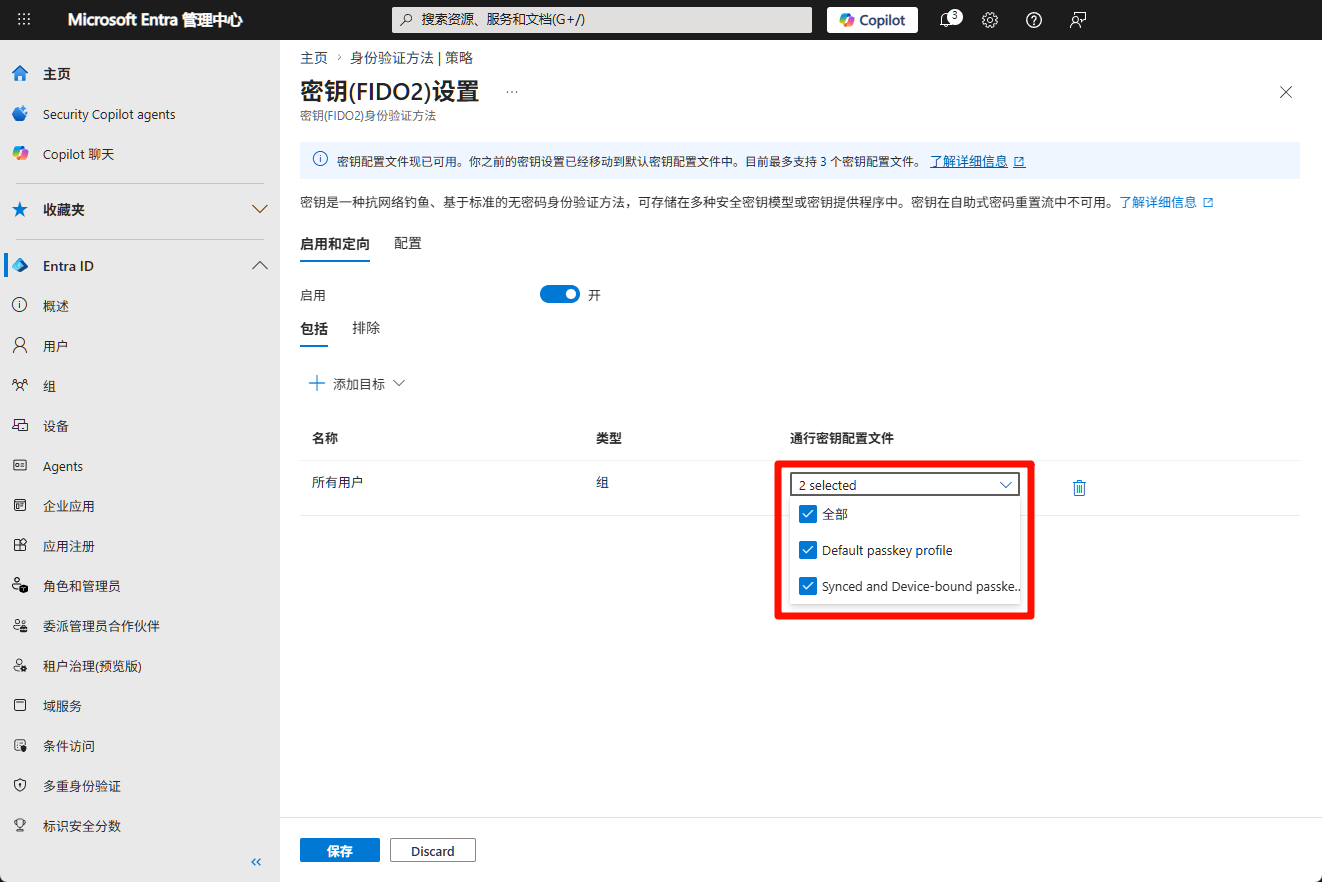Screen dimensions: 1322x882
Task: Click the 概述 info icon in sidebar
Action: (20, 306)
